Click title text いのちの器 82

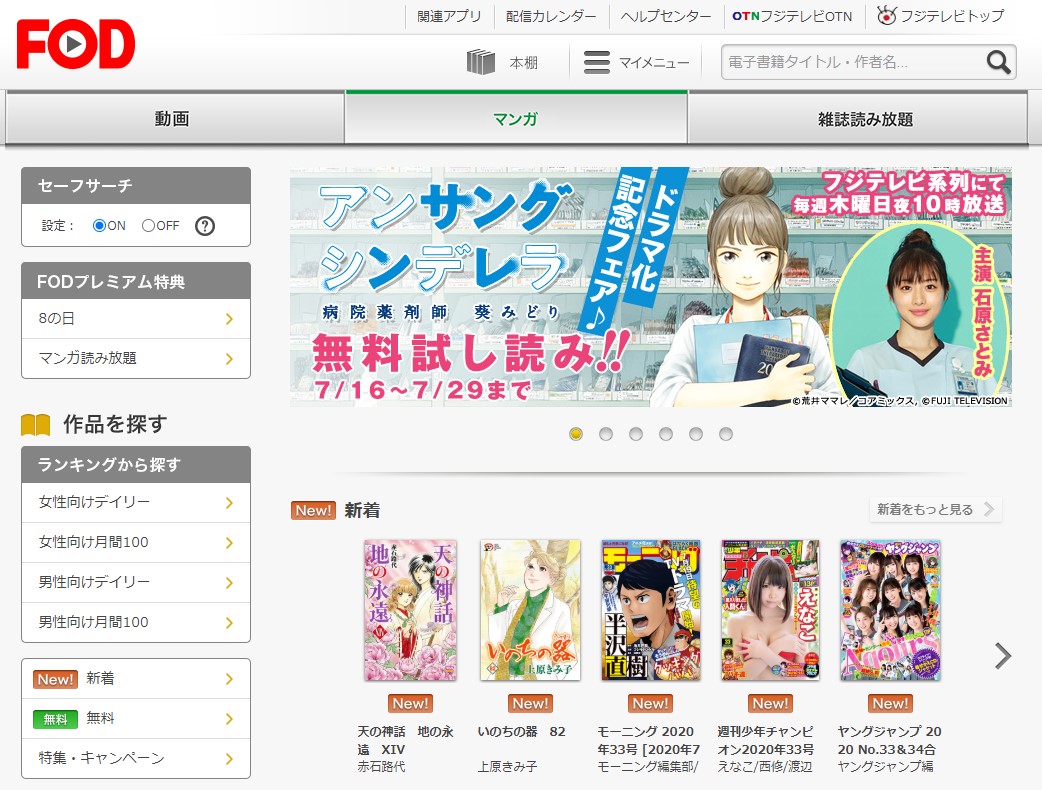[522, 732]
